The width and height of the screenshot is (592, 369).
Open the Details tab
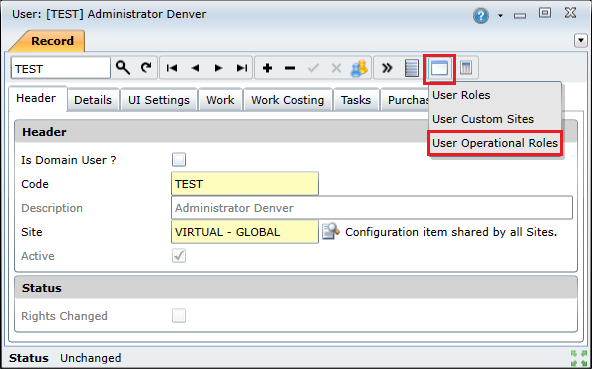tap(93, 100)
